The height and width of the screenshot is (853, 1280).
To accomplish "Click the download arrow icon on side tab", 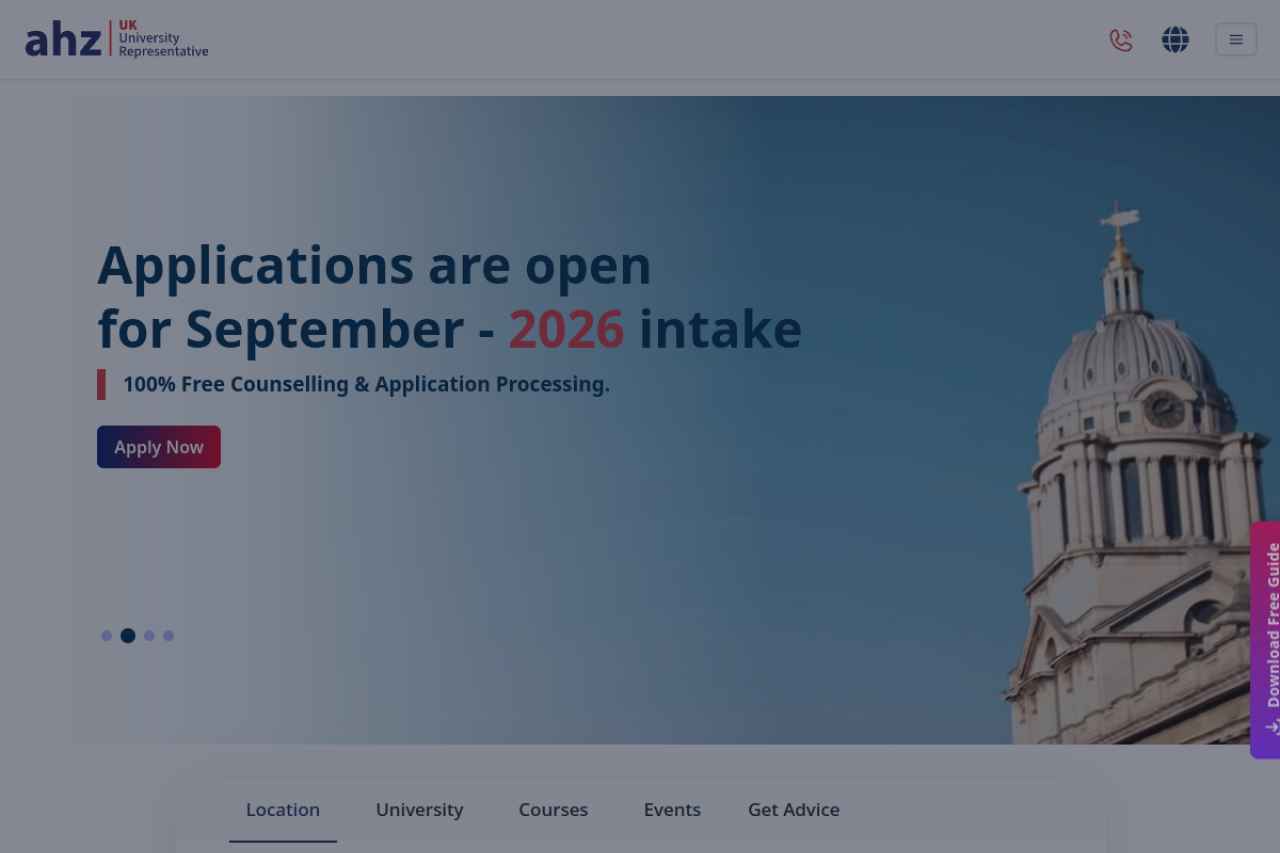I will coord(1272,727).
